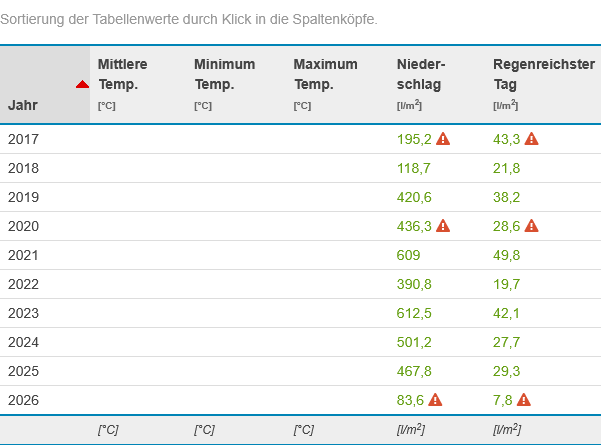Sort by Regenreichster Tag column header
Screen dimensions: 601x445
tap(542, 74)
